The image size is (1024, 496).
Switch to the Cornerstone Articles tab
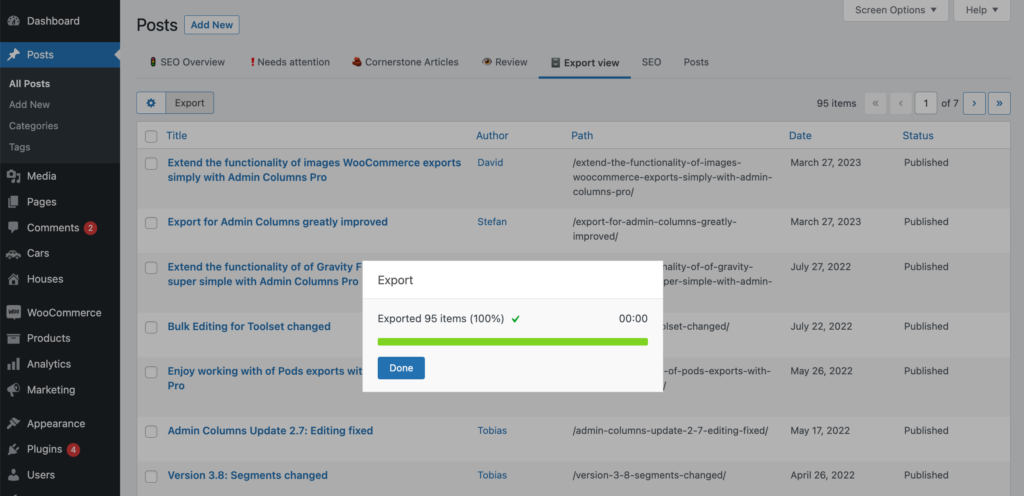click(405, 63)
